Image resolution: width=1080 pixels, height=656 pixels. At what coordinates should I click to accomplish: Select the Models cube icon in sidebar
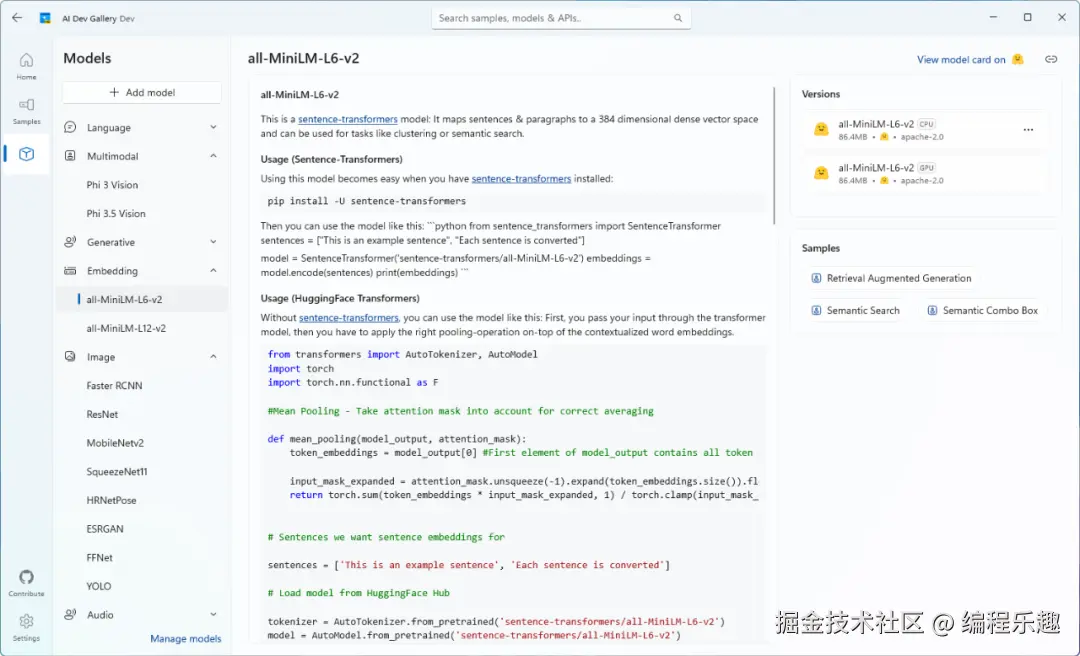26,154
